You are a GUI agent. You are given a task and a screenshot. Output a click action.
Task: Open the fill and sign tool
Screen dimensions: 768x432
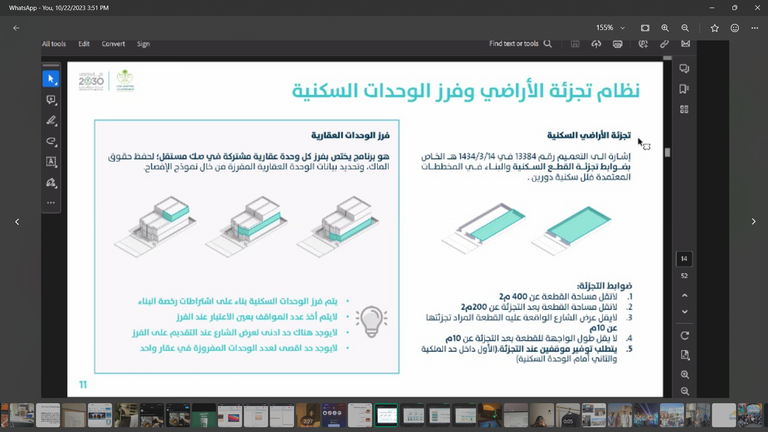click(51, 183)
